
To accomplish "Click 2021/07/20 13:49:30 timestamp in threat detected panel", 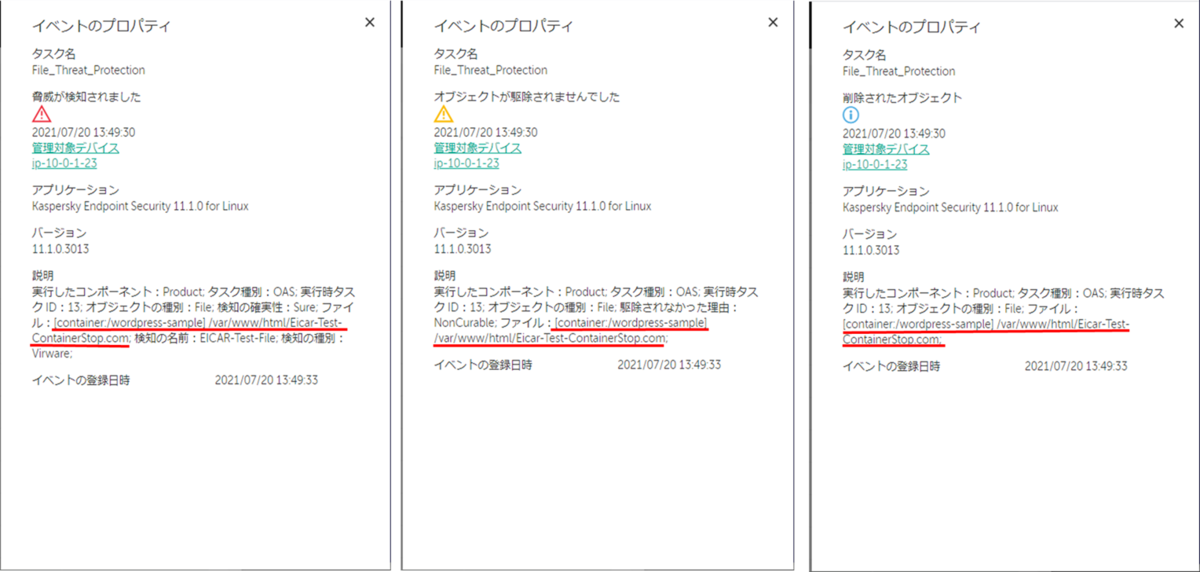I will [x=83, y=132].
